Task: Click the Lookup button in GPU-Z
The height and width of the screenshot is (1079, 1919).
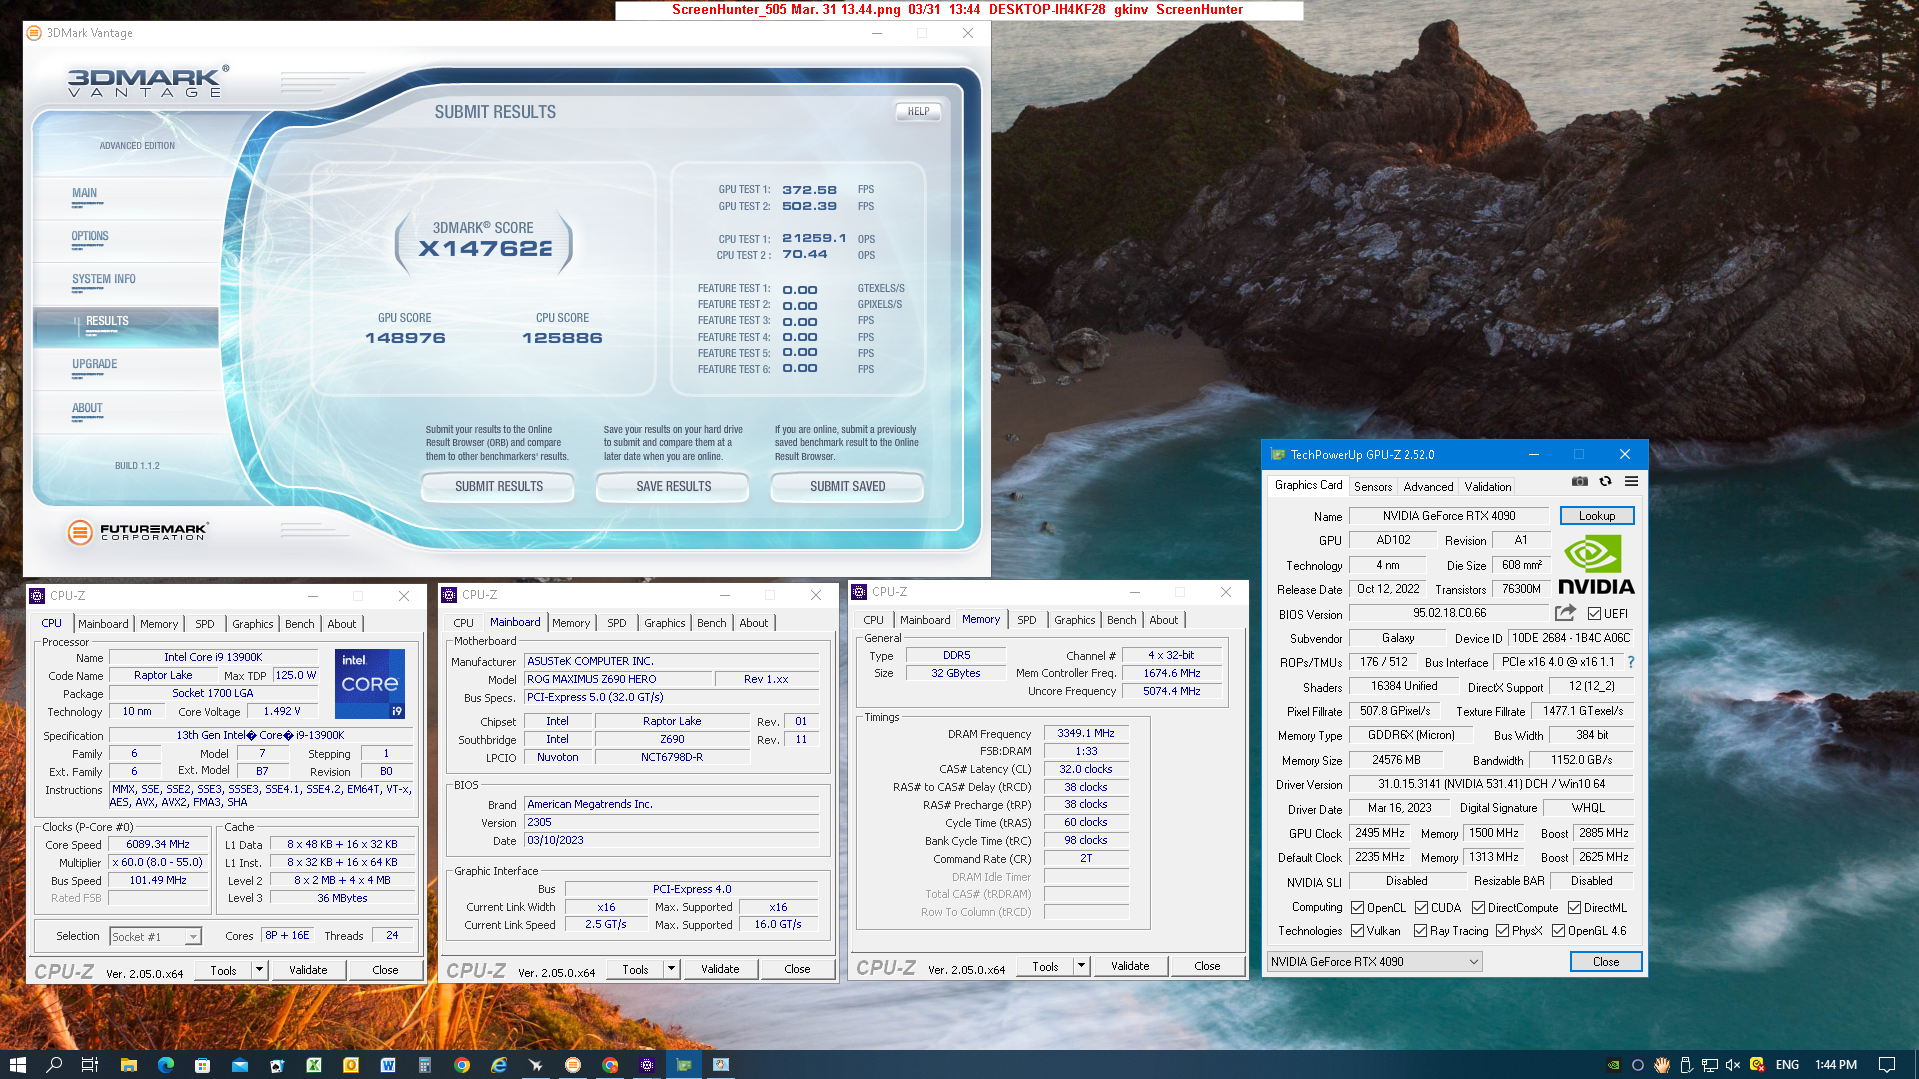Action: coord(1596,516)
